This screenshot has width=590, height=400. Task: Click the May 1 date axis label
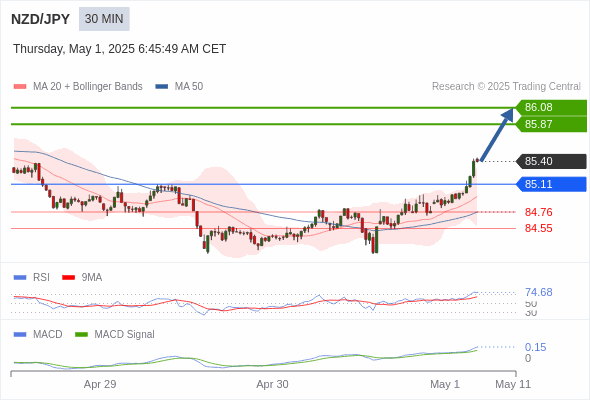pos(445,384)
